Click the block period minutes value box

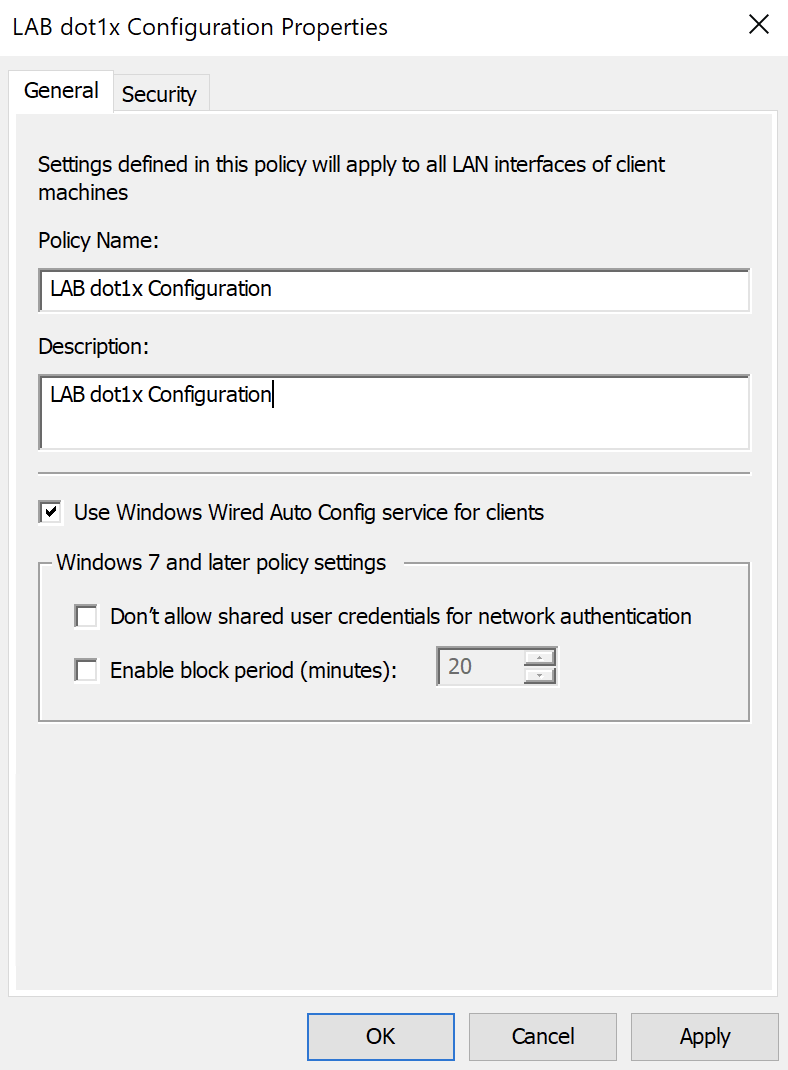(480, 667)
